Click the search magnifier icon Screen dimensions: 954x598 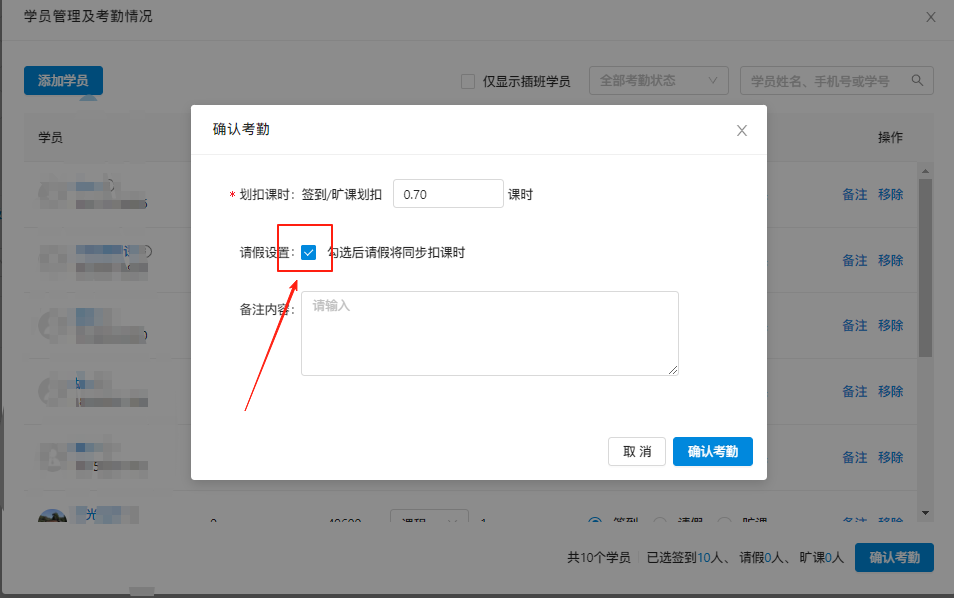coord(916,80)
